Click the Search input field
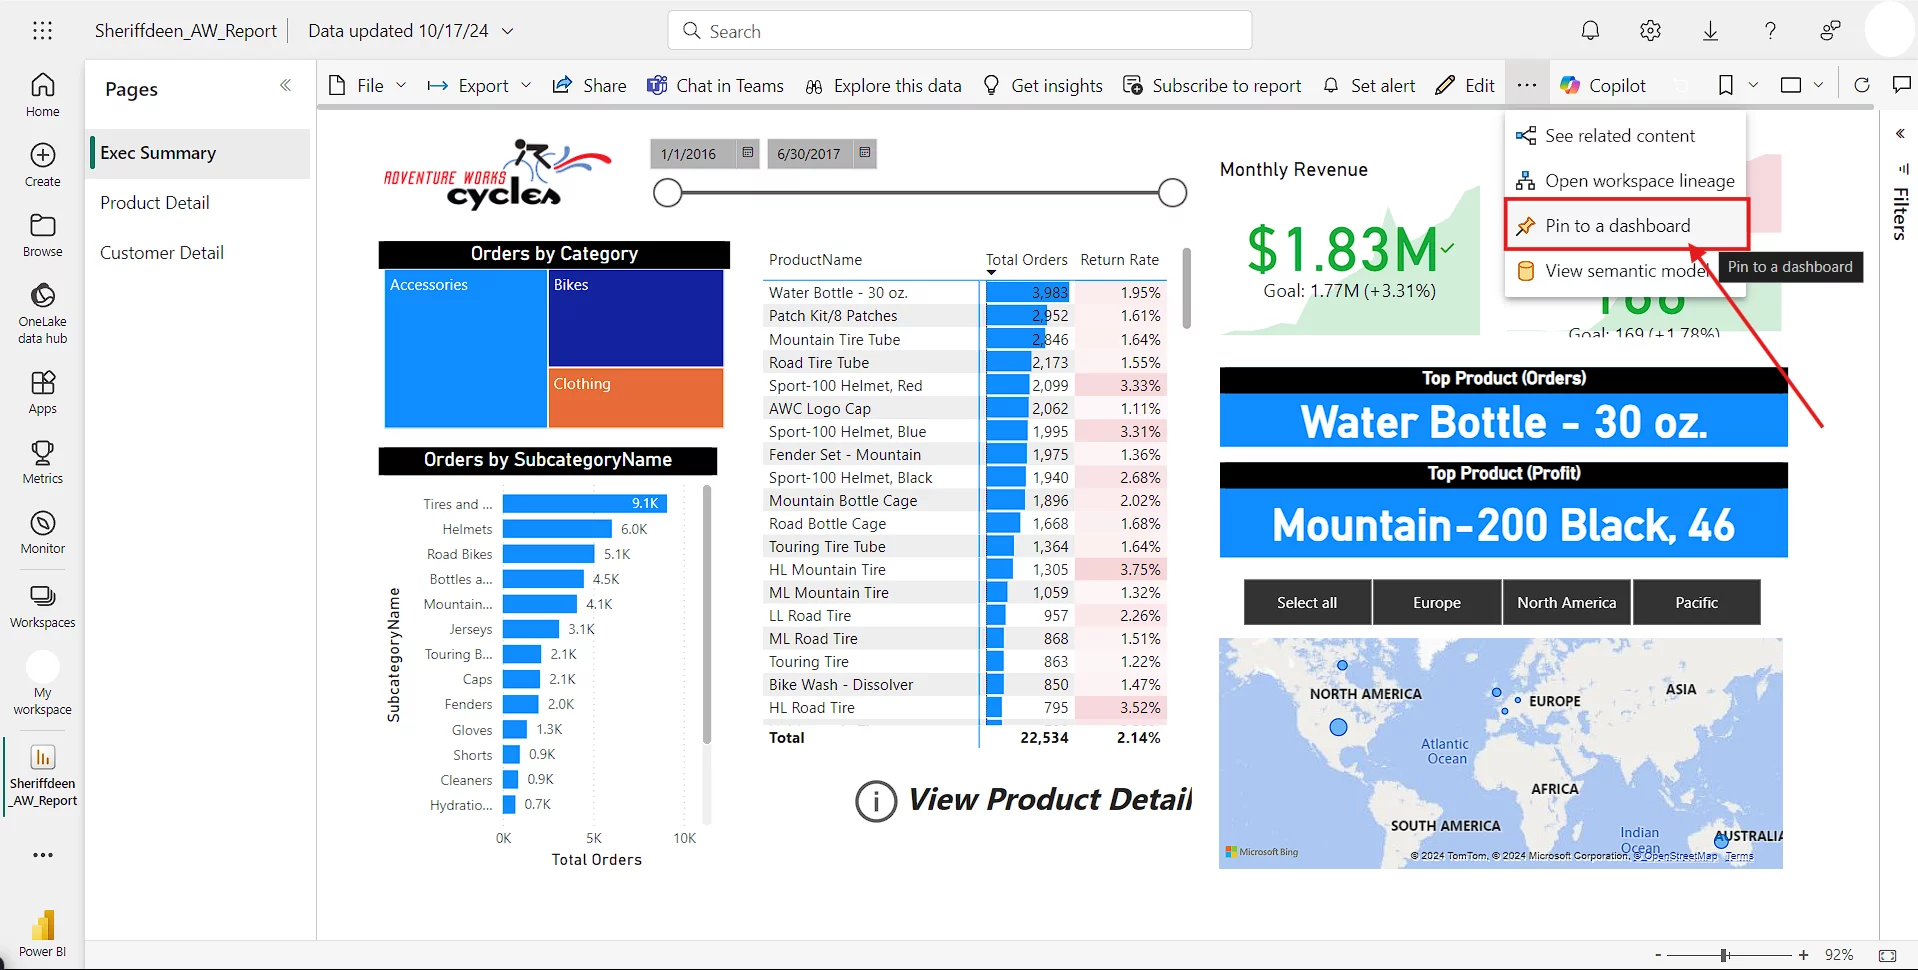This screenshot has width=1918, height=970. point(960,31)
